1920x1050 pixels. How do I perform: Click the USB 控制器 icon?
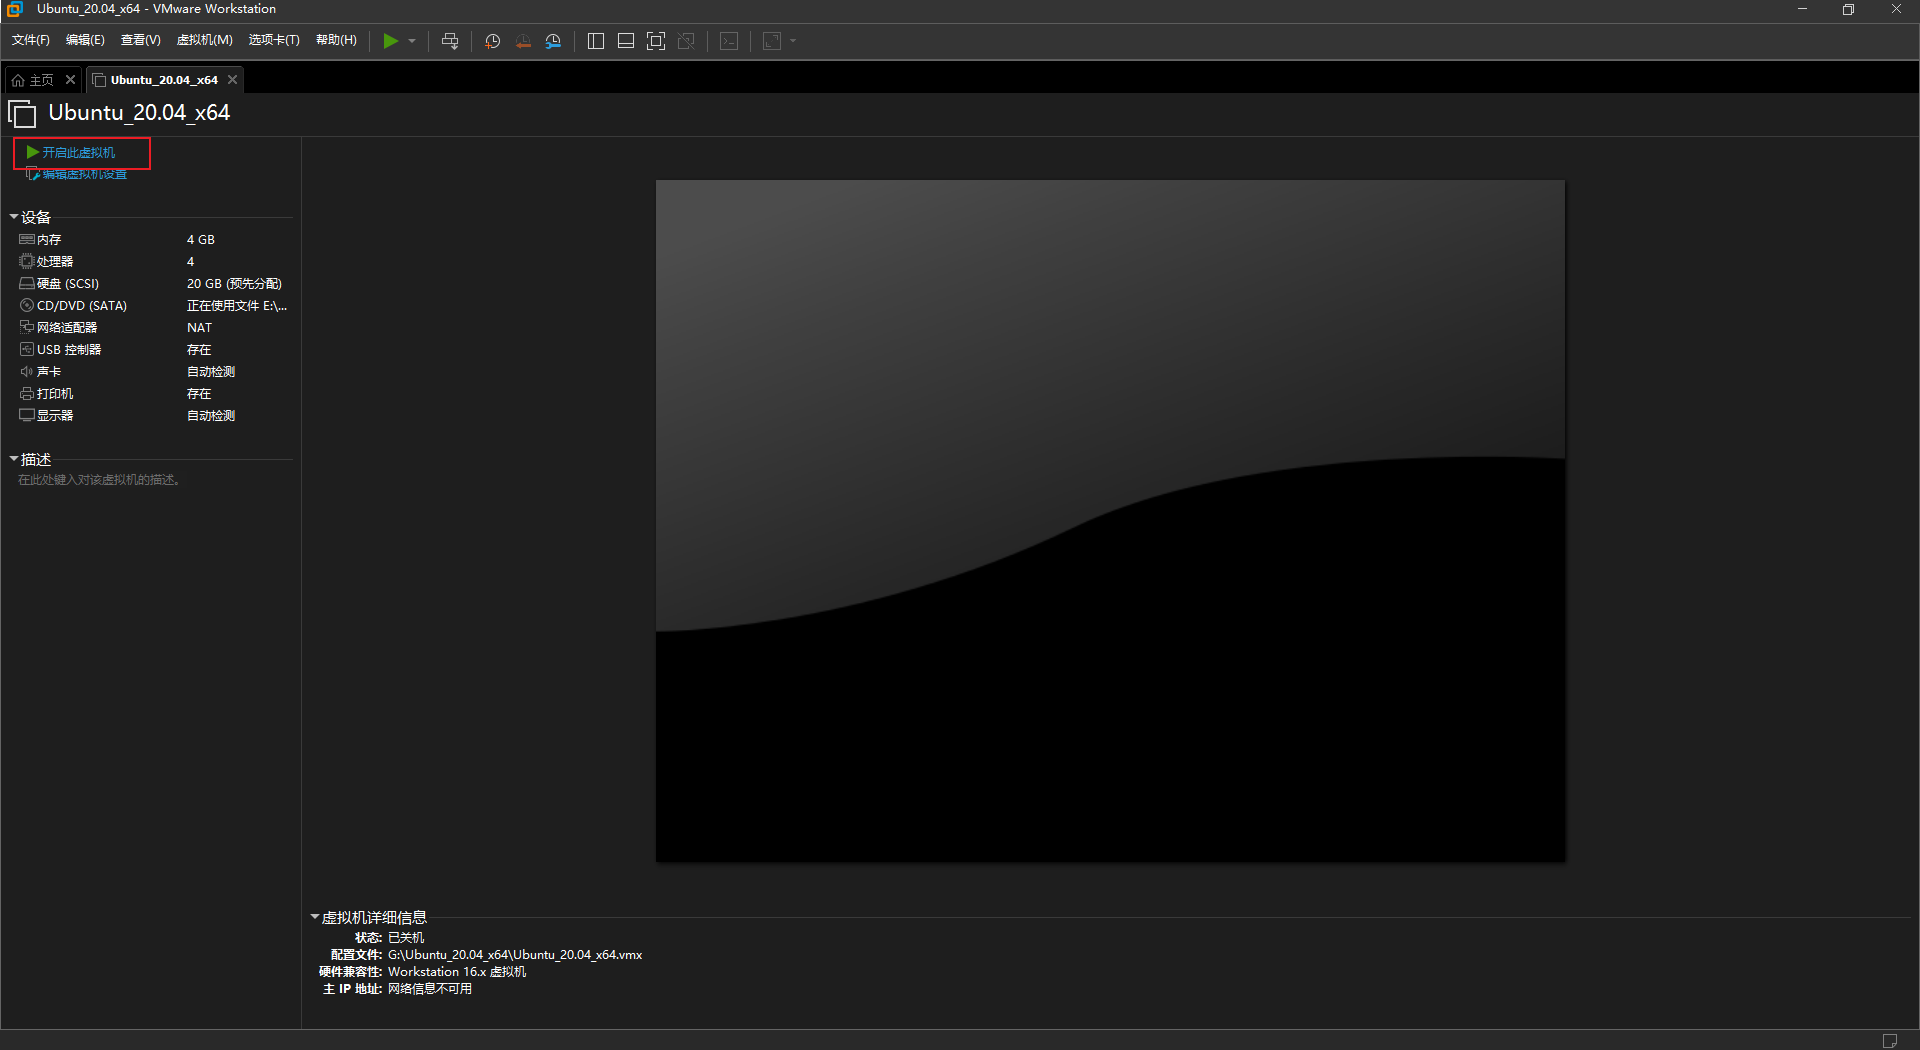coord(27,350)
